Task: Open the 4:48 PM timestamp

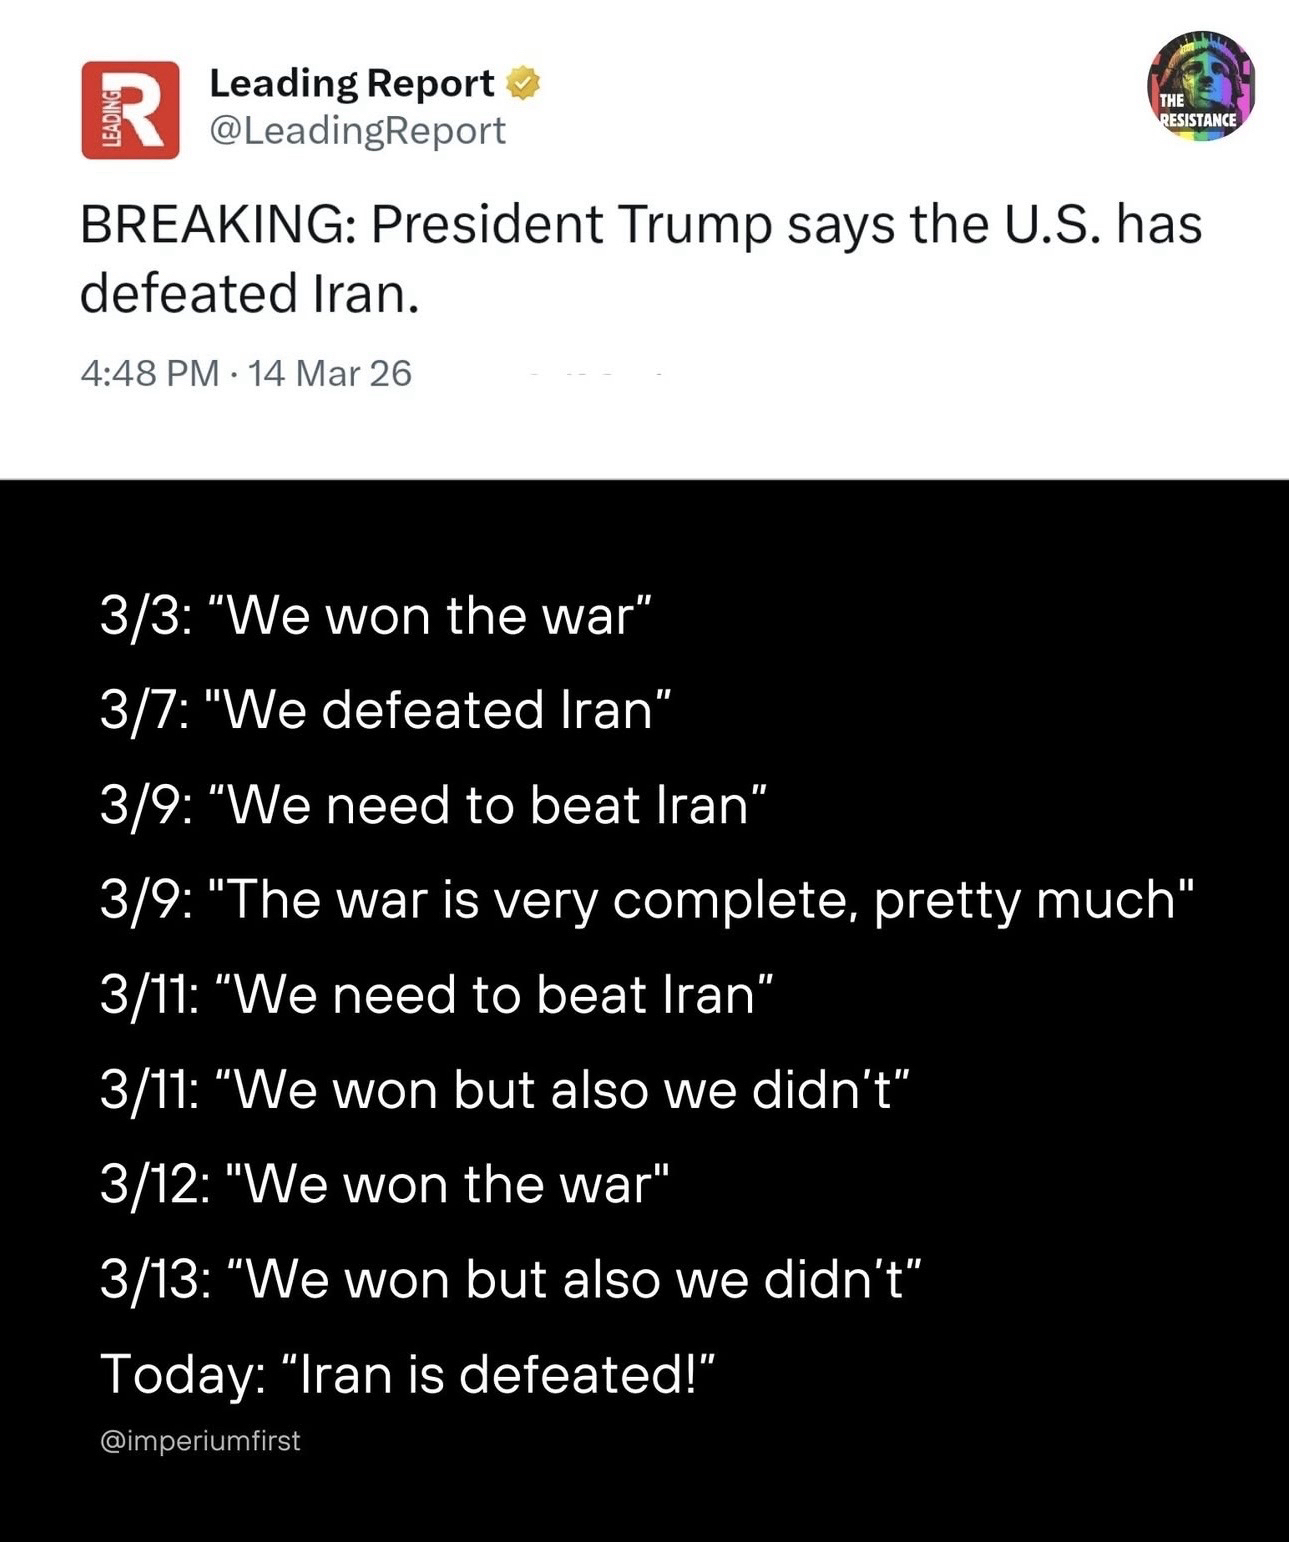Action: tap(149, 373)
